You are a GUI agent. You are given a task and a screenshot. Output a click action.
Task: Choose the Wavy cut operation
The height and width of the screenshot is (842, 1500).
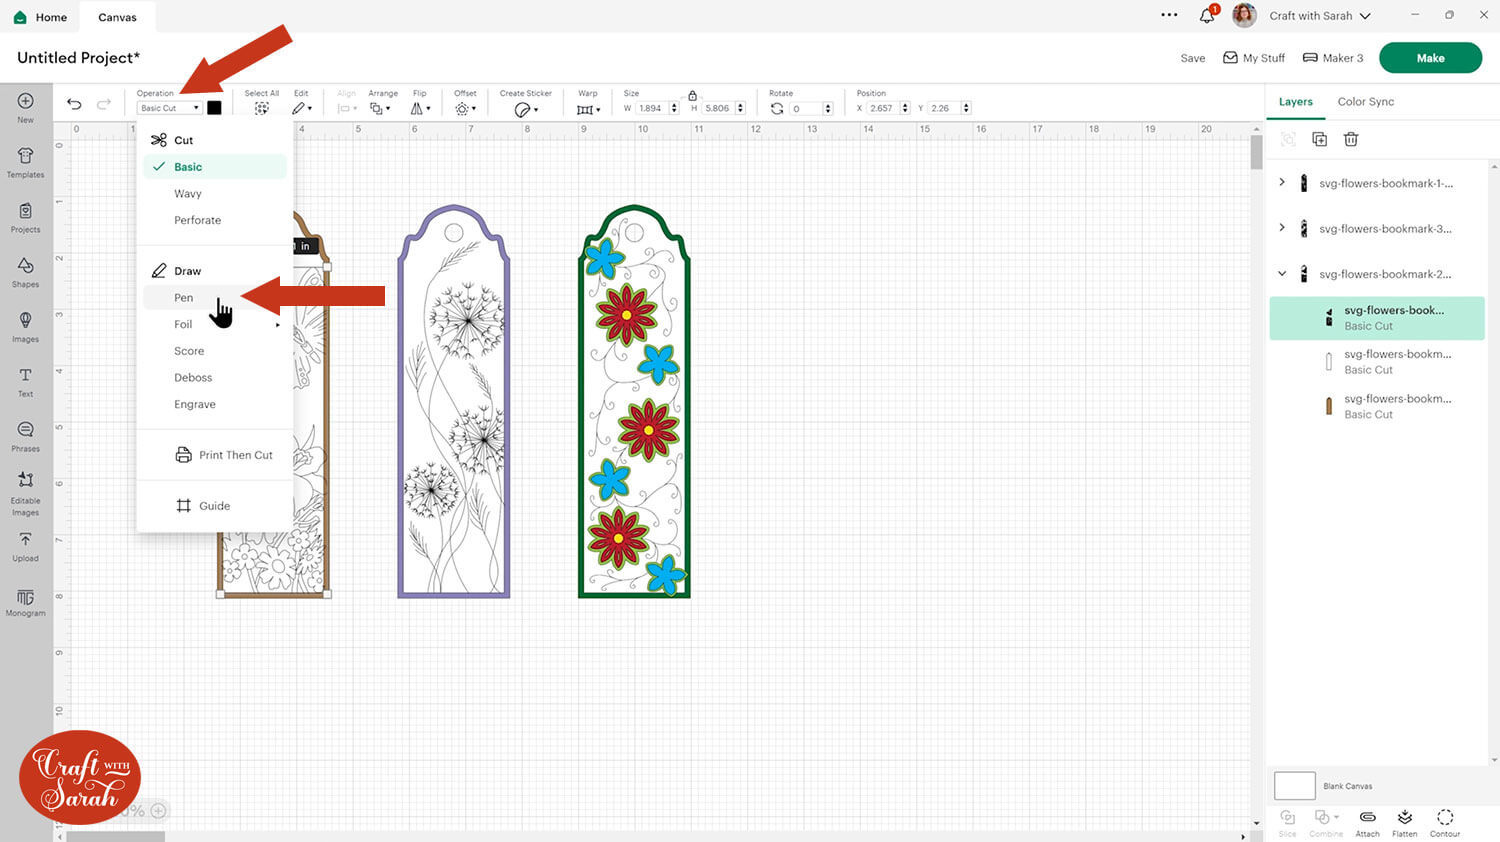[x=188, y=194]
